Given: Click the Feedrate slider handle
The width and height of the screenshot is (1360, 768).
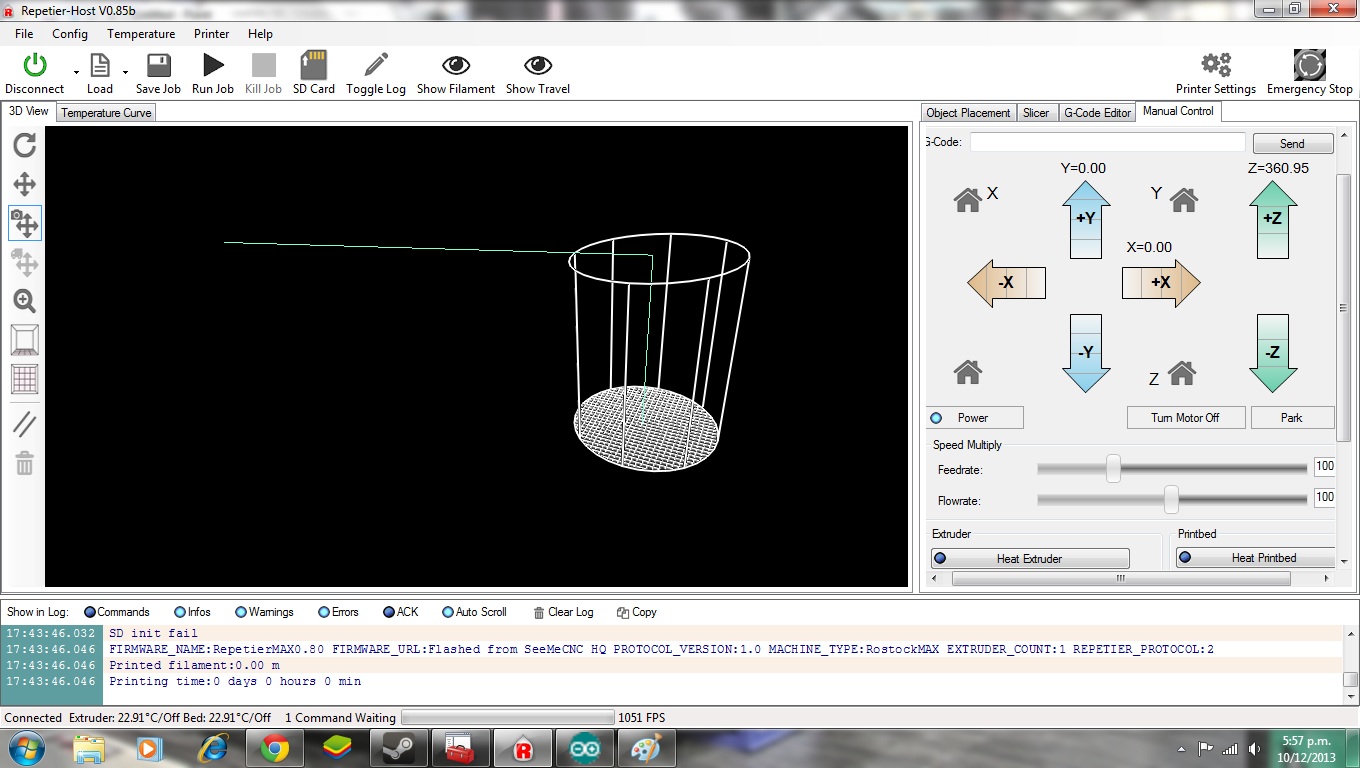Looking at the screenshot, I should (x=1113, y=468).
